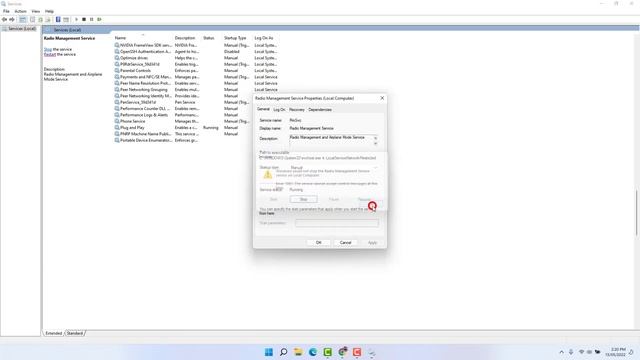Open the green C app on taskbar
The height and width of the screenshot is (360, 640).
(x=327, y=352)
